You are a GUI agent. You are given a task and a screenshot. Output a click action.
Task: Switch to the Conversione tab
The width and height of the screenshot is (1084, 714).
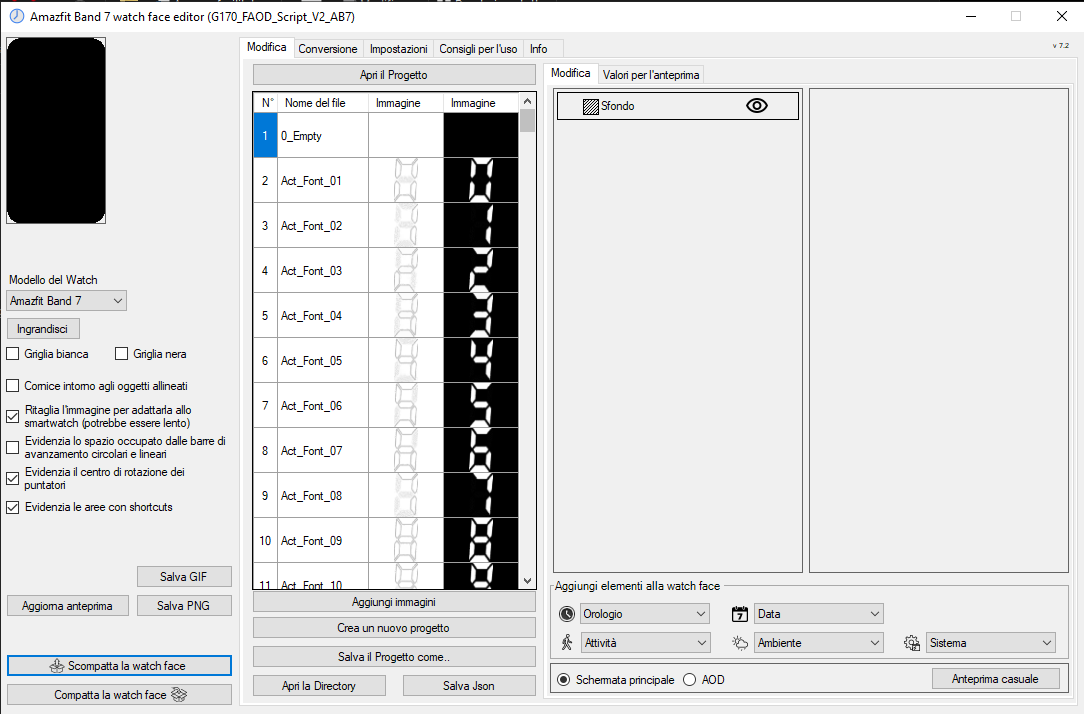point(328,49)
